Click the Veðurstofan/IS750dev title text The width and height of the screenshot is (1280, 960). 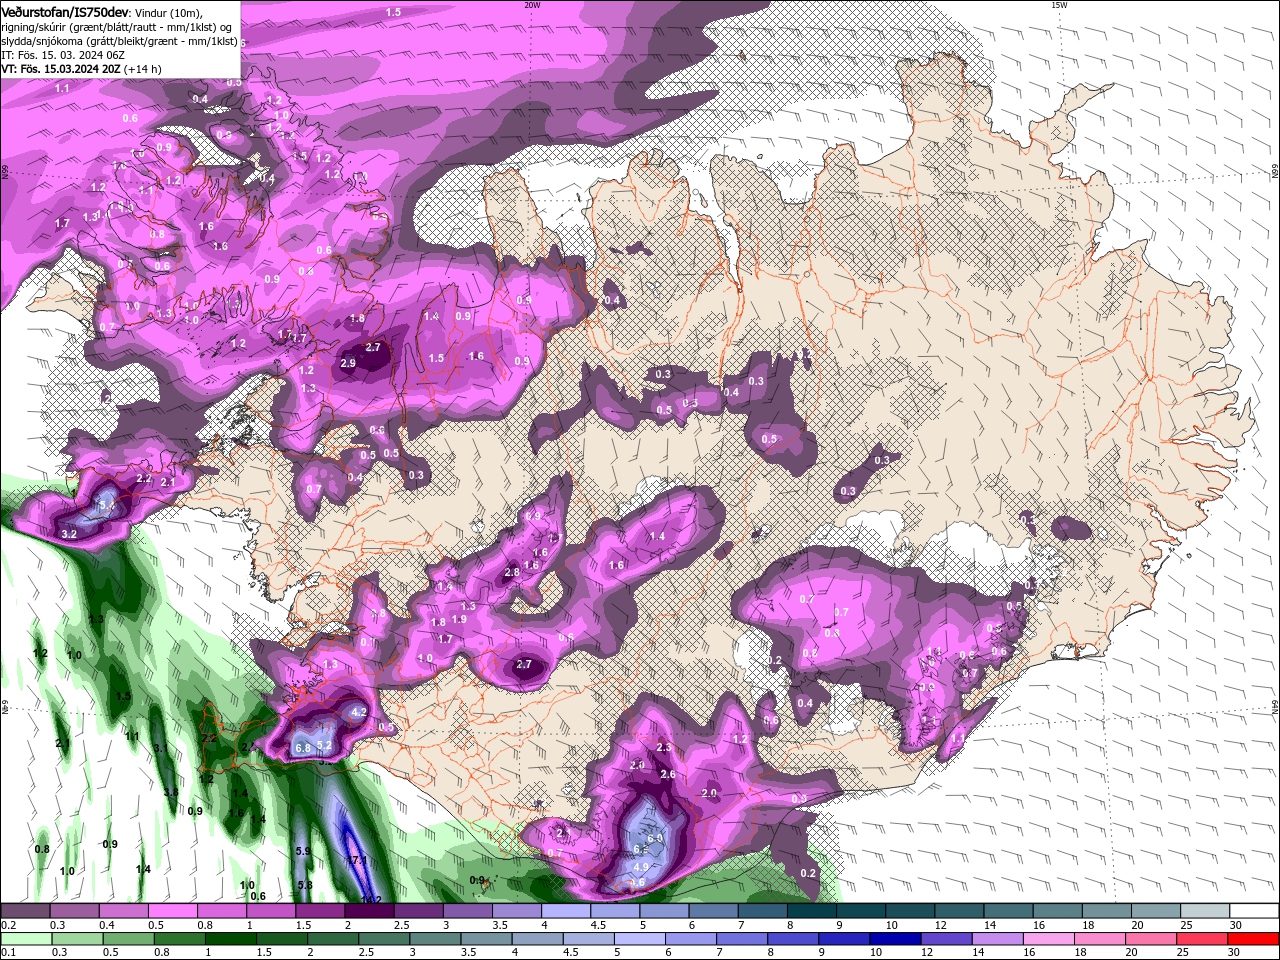point(65,12)
